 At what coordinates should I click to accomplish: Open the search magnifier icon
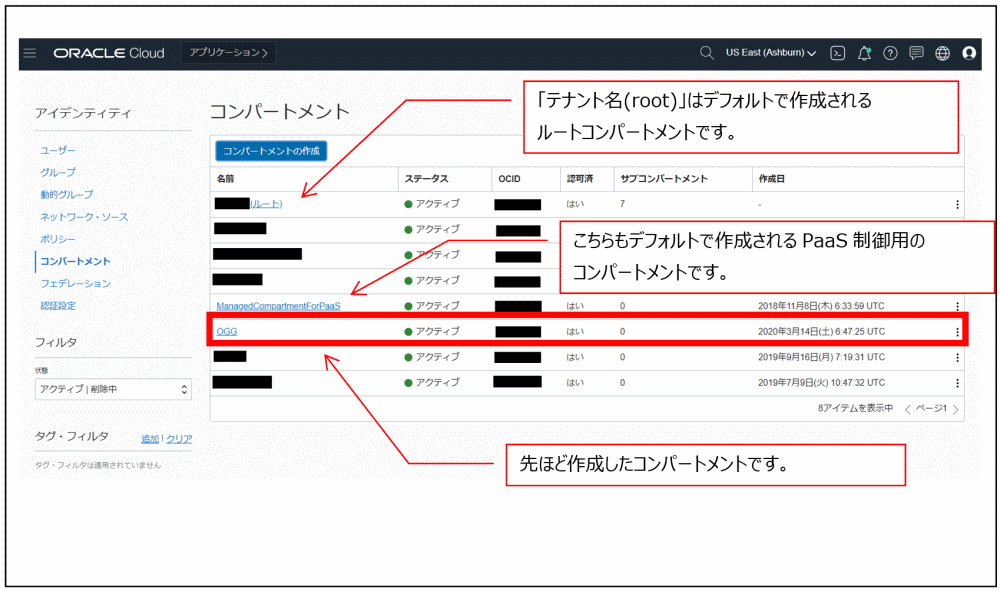[706, 53]
